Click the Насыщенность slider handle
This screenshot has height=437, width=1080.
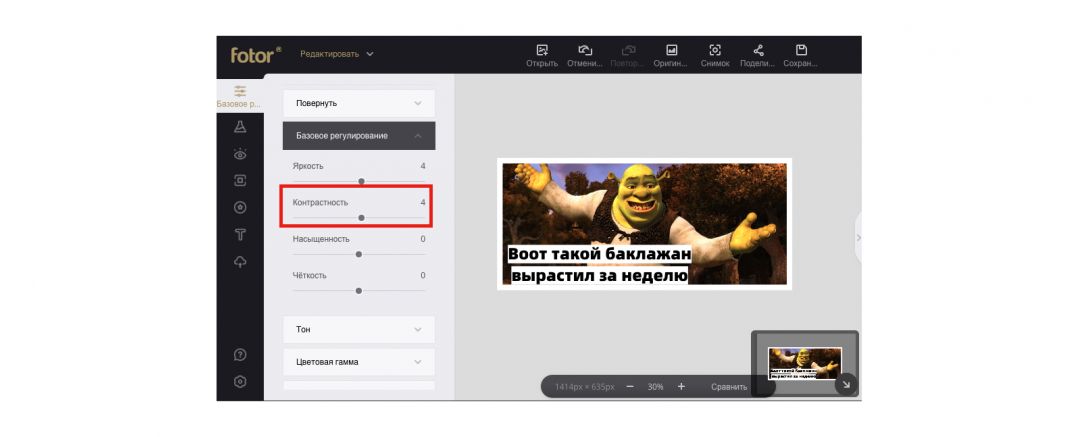point(359,254)
